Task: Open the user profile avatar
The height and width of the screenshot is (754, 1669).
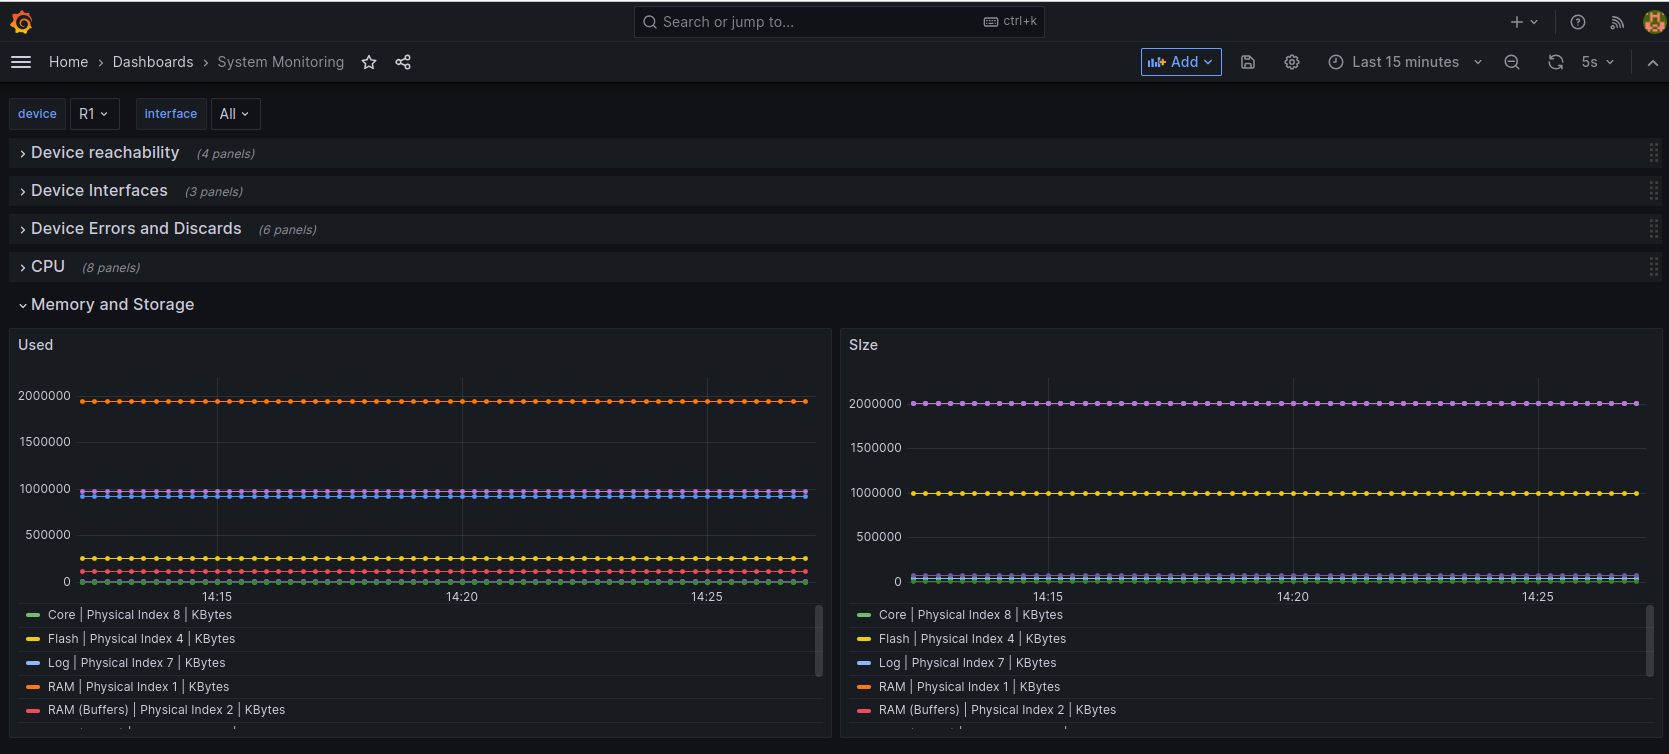Action: 1654,22
